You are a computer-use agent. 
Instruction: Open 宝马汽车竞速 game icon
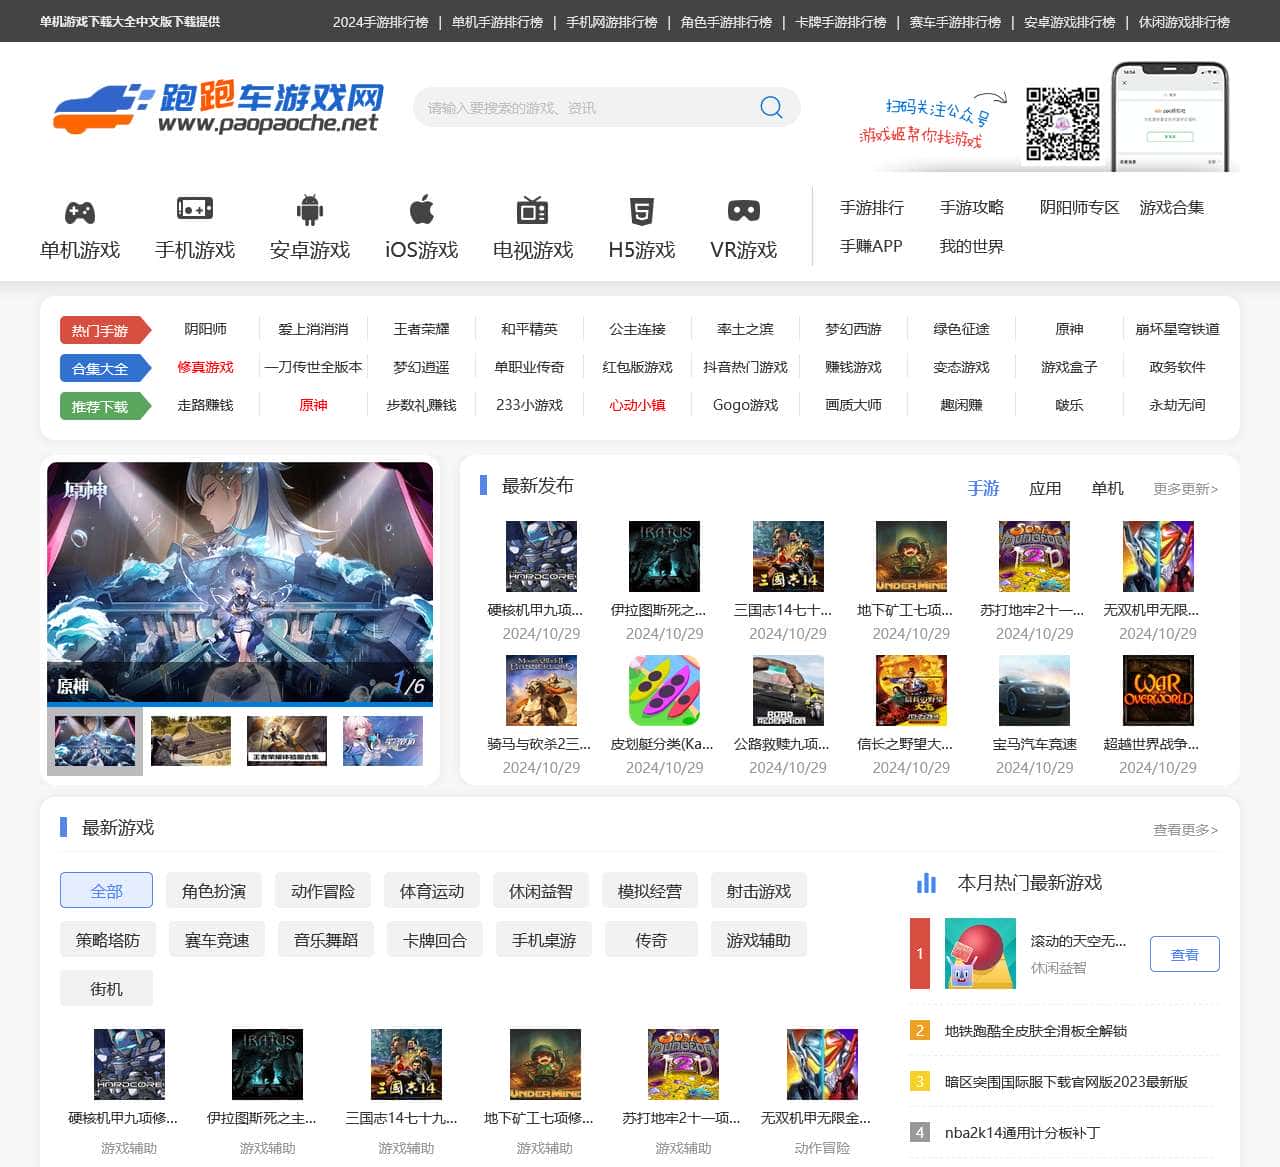click(x=1034, y=690)
